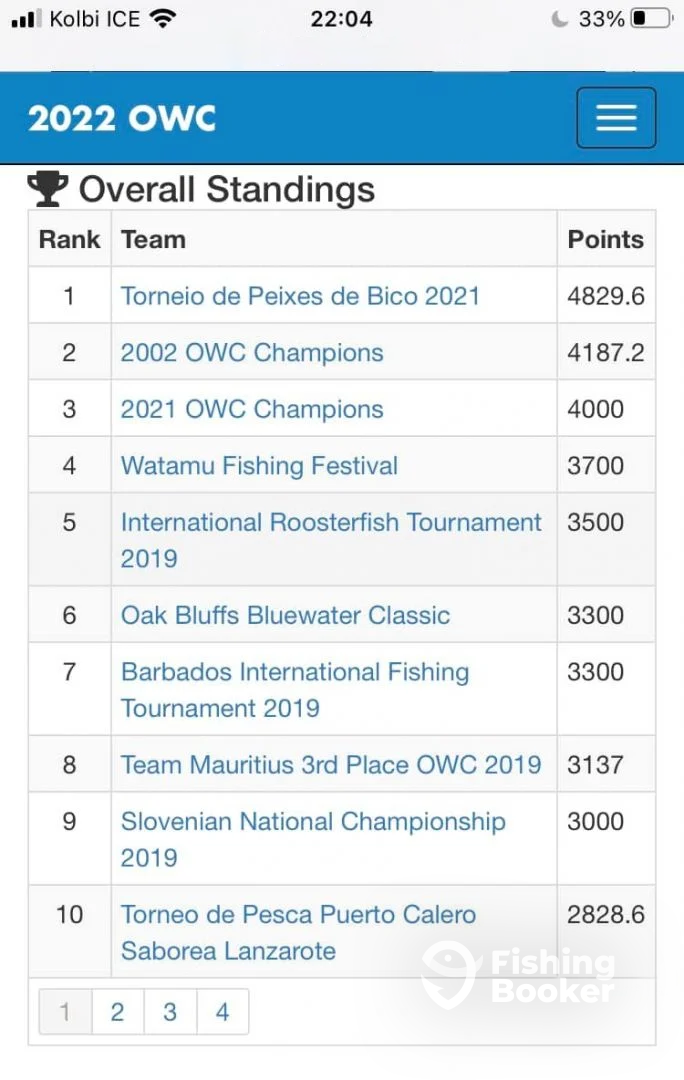
Task: Jump to standings page 4
Action: pos(222,1012)
